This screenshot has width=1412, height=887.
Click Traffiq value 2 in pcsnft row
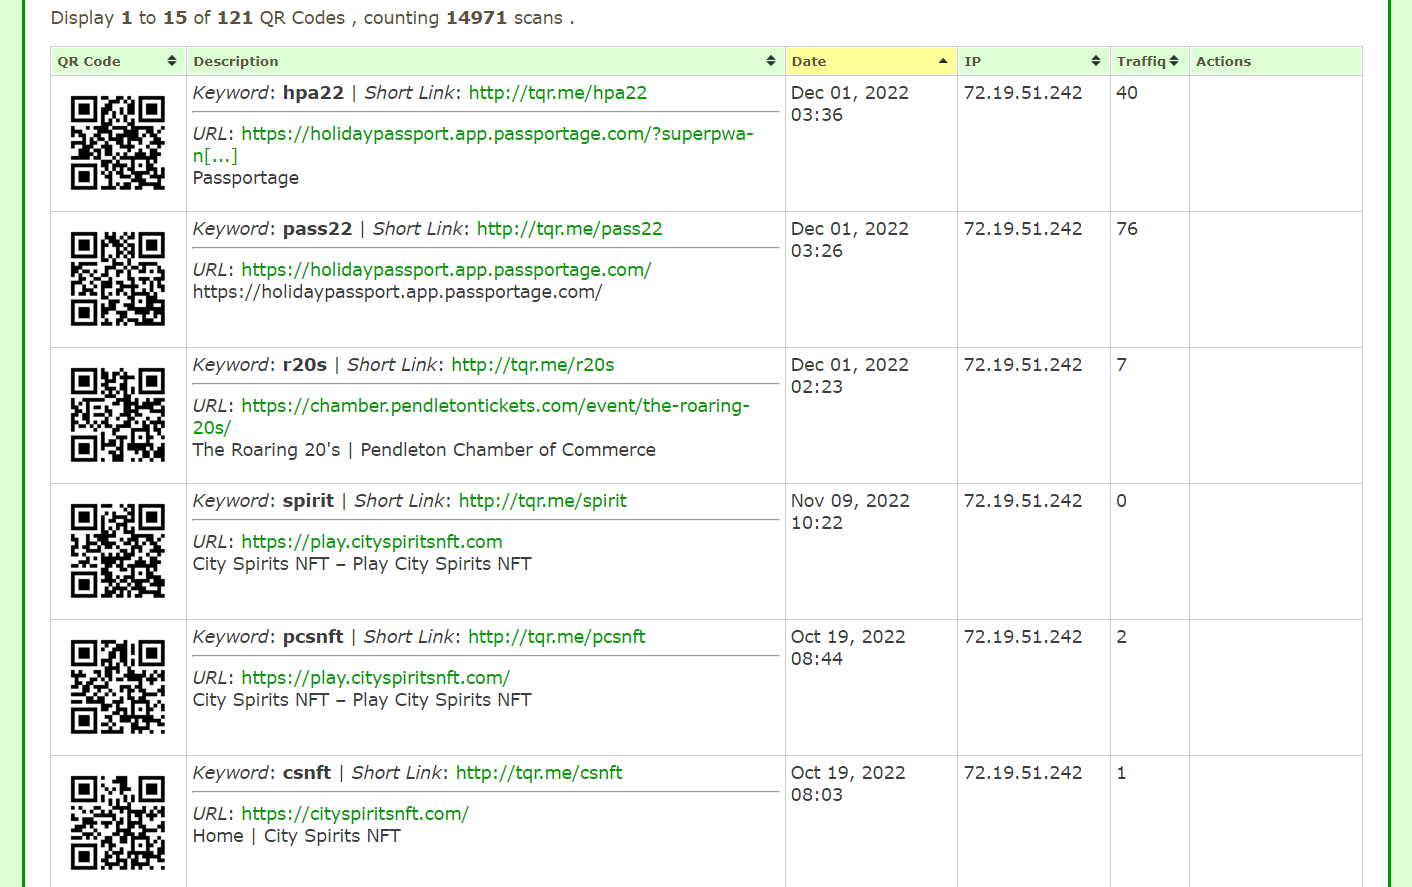point(1122,637)
